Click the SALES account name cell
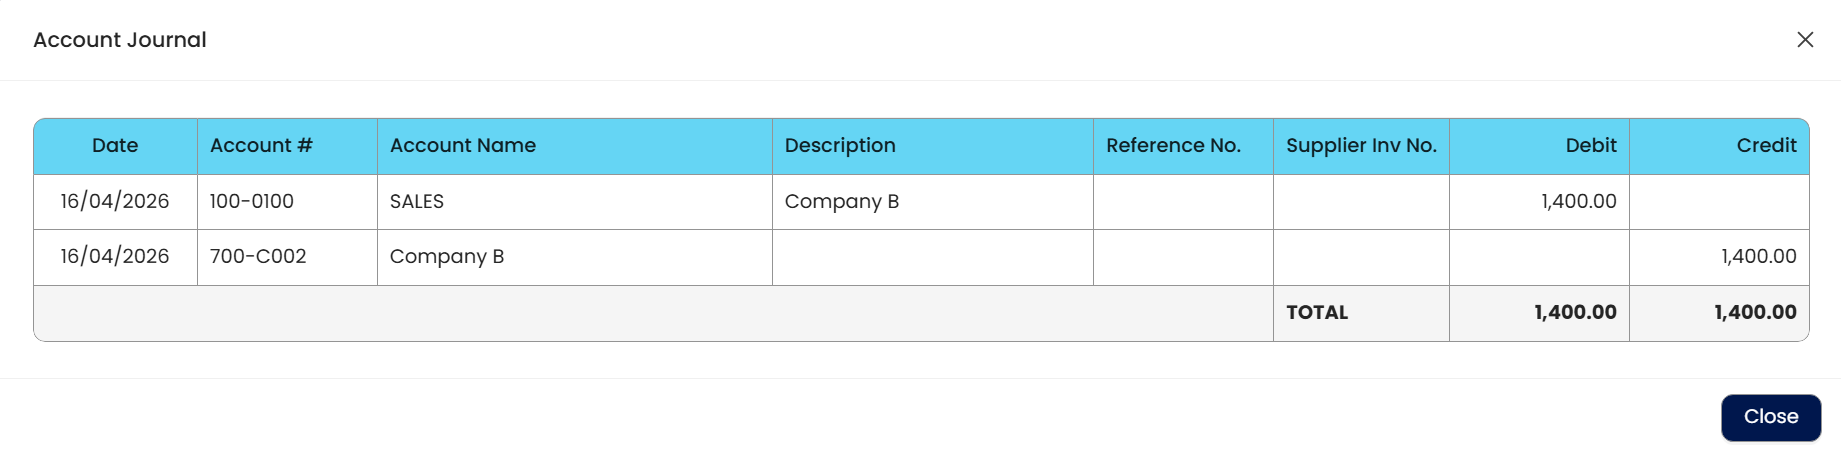Image resolution: width=1841 pixels, height=454 pixels. pos(417,202)
